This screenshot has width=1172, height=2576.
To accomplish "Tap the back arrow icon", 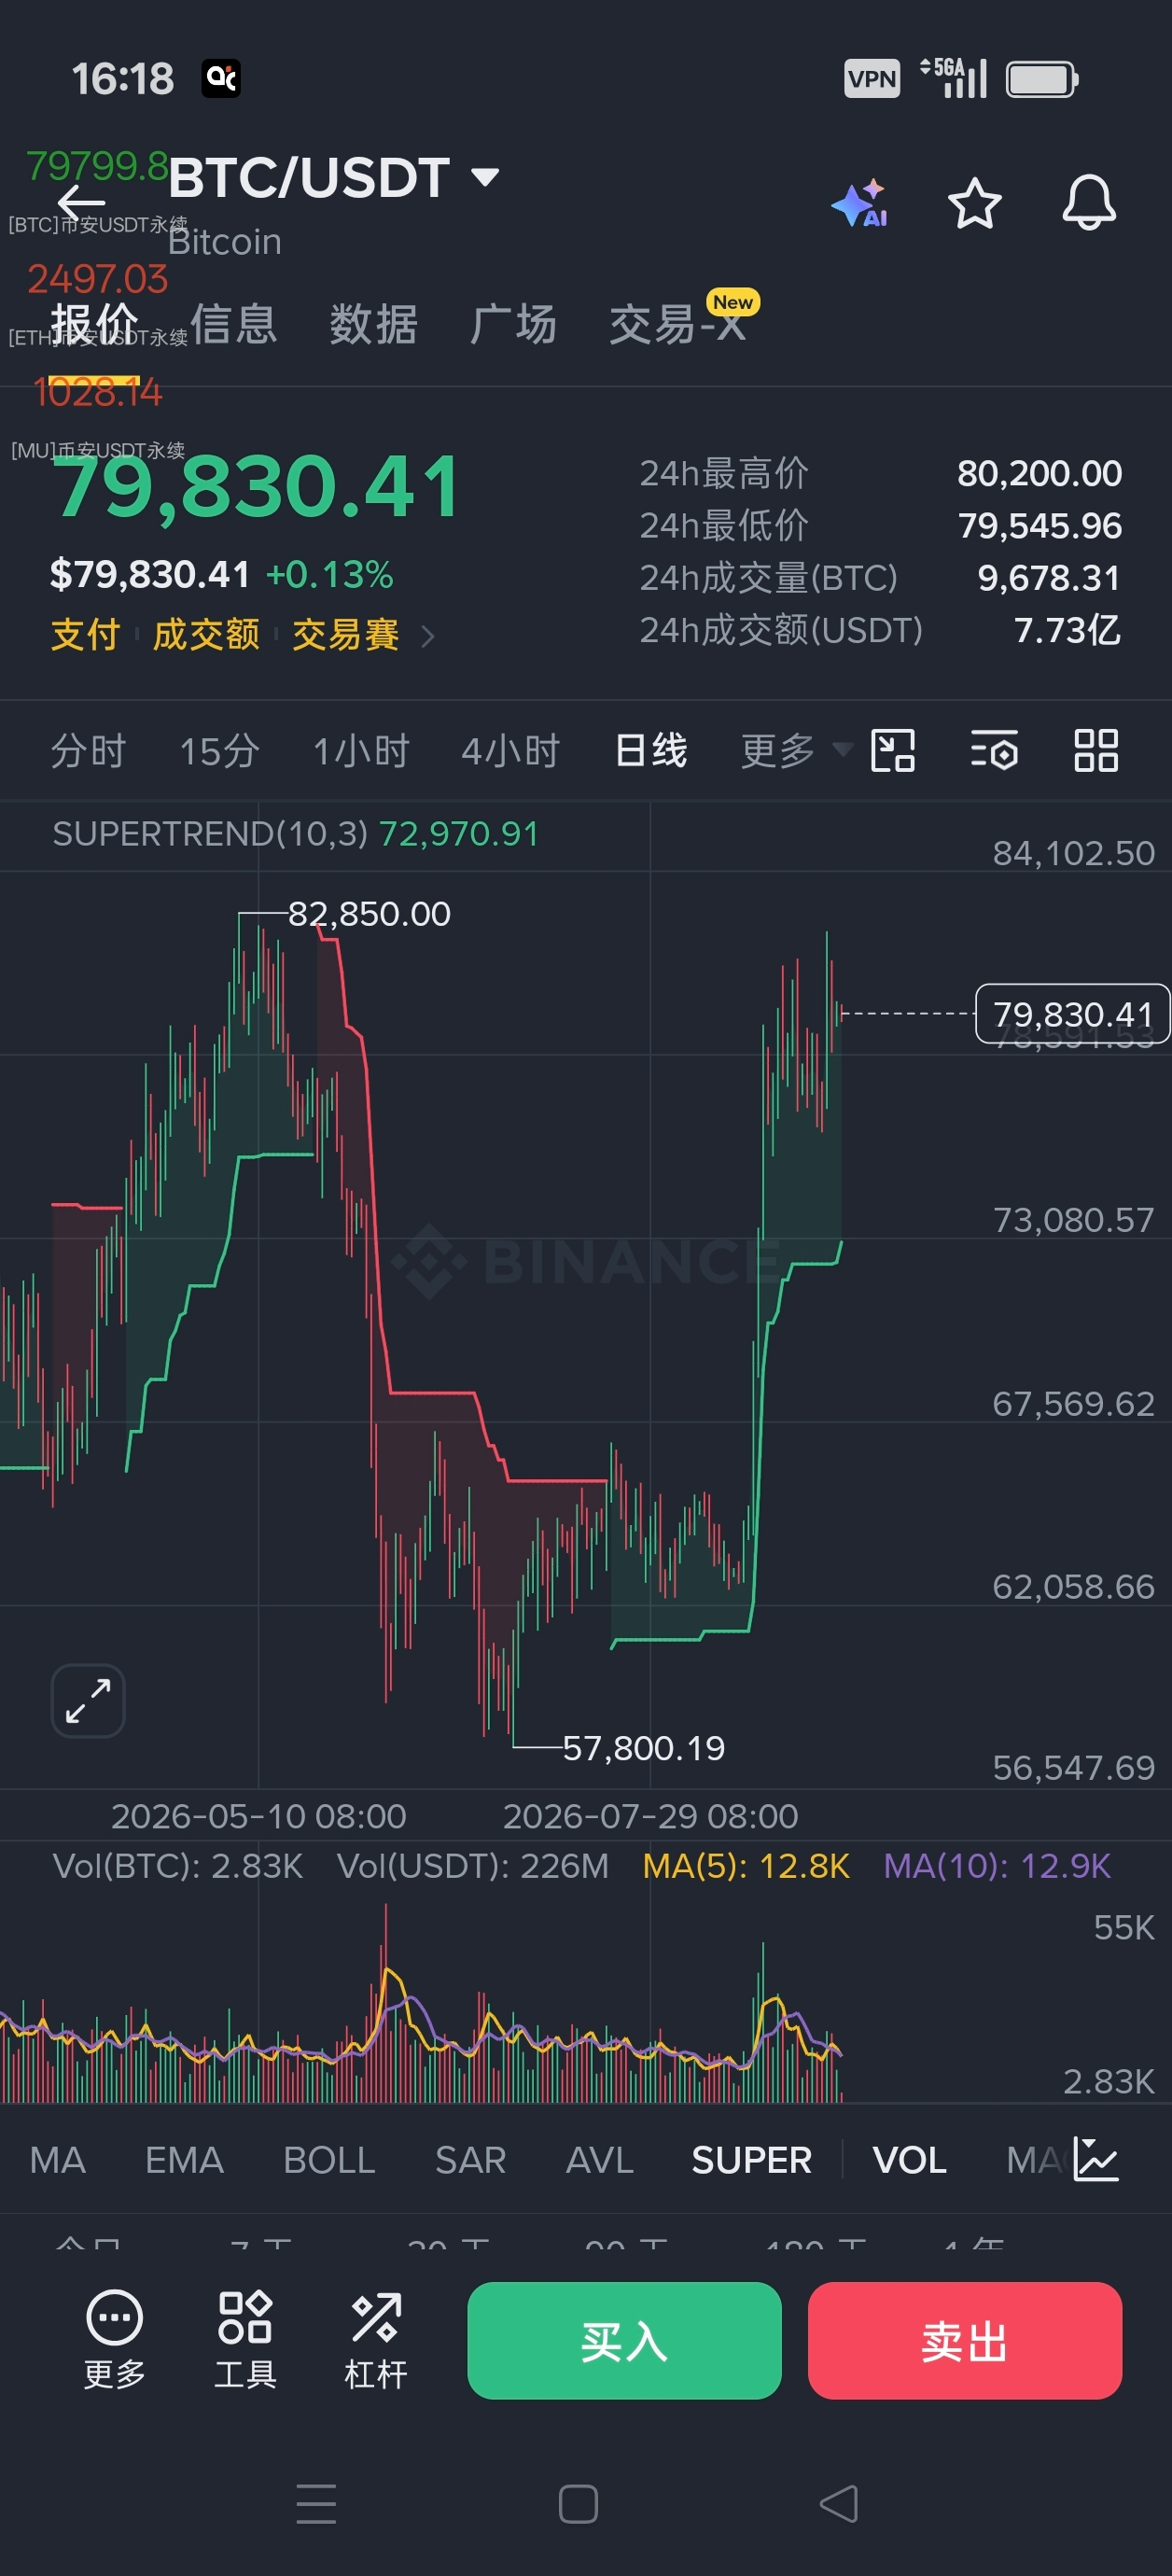I will [x=82, y=203].
